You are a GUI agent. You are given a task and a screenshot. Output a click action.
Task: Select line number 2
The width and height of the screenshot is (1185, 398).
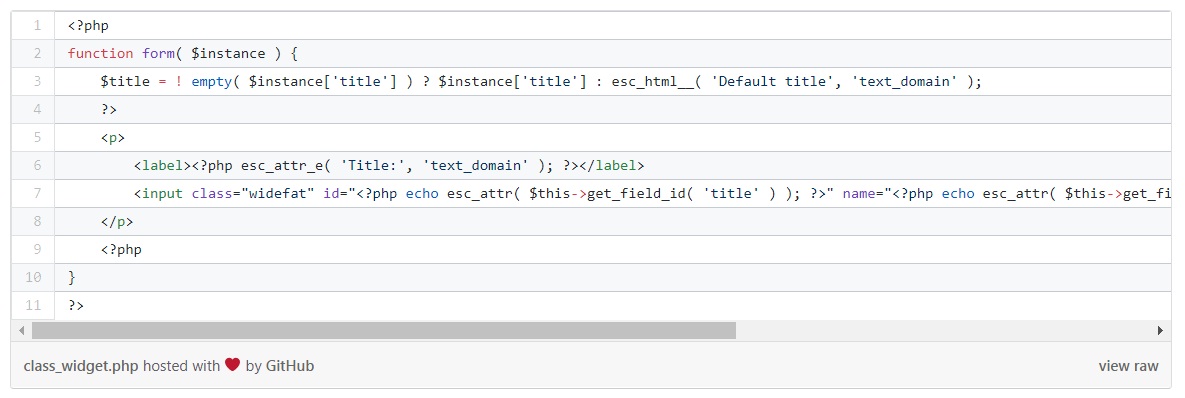pyautogui.click(x=34, y=54)
